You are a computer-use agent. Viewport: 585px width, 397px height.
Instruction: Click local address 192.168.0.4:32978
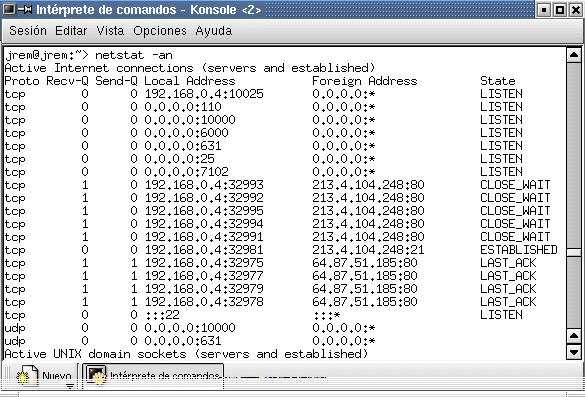[x=204, y=302]
